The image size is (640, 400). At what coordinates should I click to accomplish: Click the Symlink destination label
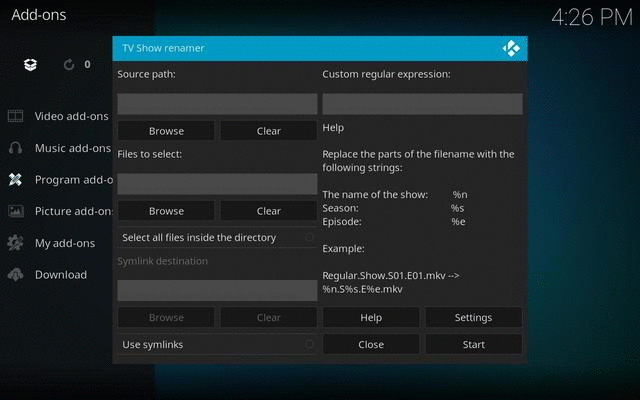162,261
